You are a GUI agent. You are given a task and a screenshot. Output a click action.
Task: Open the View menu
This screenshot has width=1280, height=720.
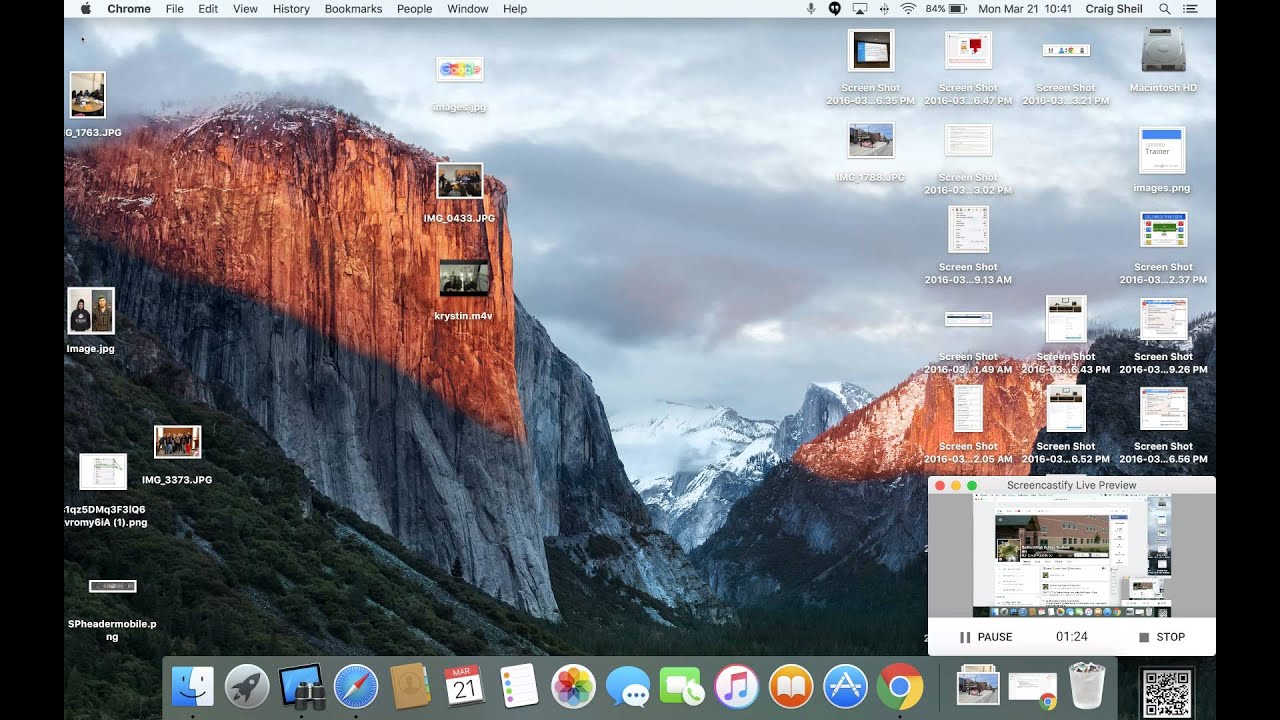[x=245, y=9]
